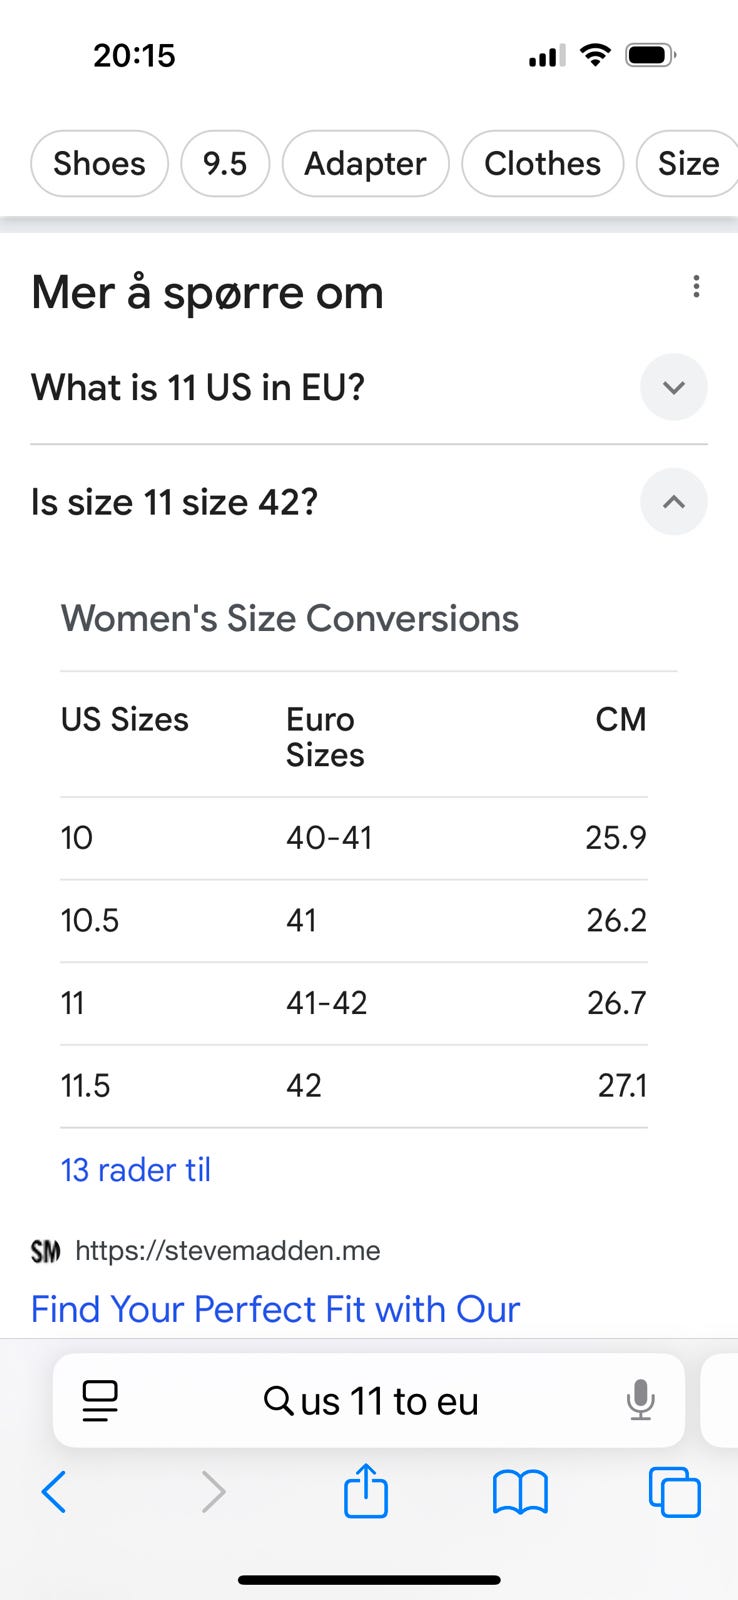Screen dimensions: 738x1600
Task: Select the 9.5 filter chip
Action: tap(225, 164)
